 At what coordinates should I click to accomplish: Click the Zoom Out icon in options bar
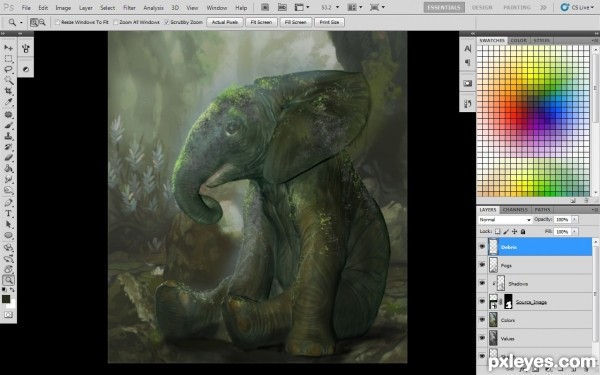coord(42,22)
